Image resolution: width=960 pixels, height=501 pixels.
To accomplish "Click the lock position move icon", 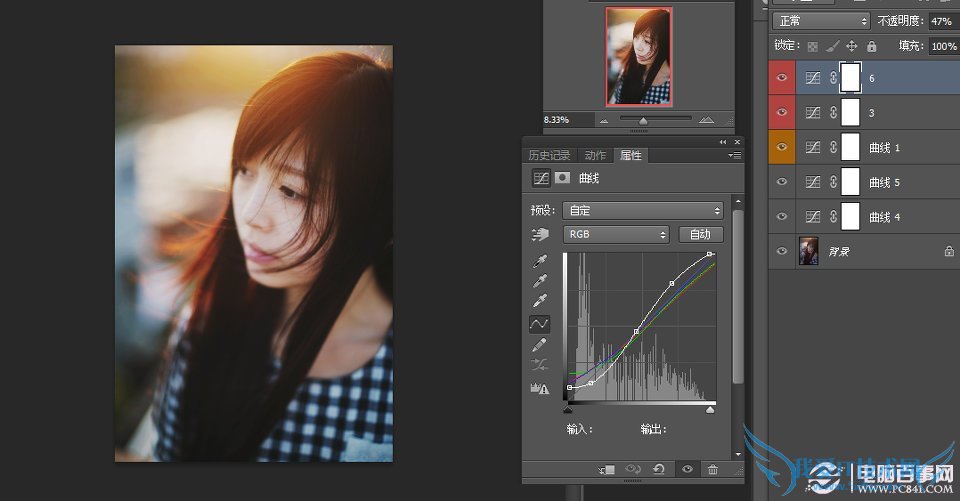I will coord(851,46).
